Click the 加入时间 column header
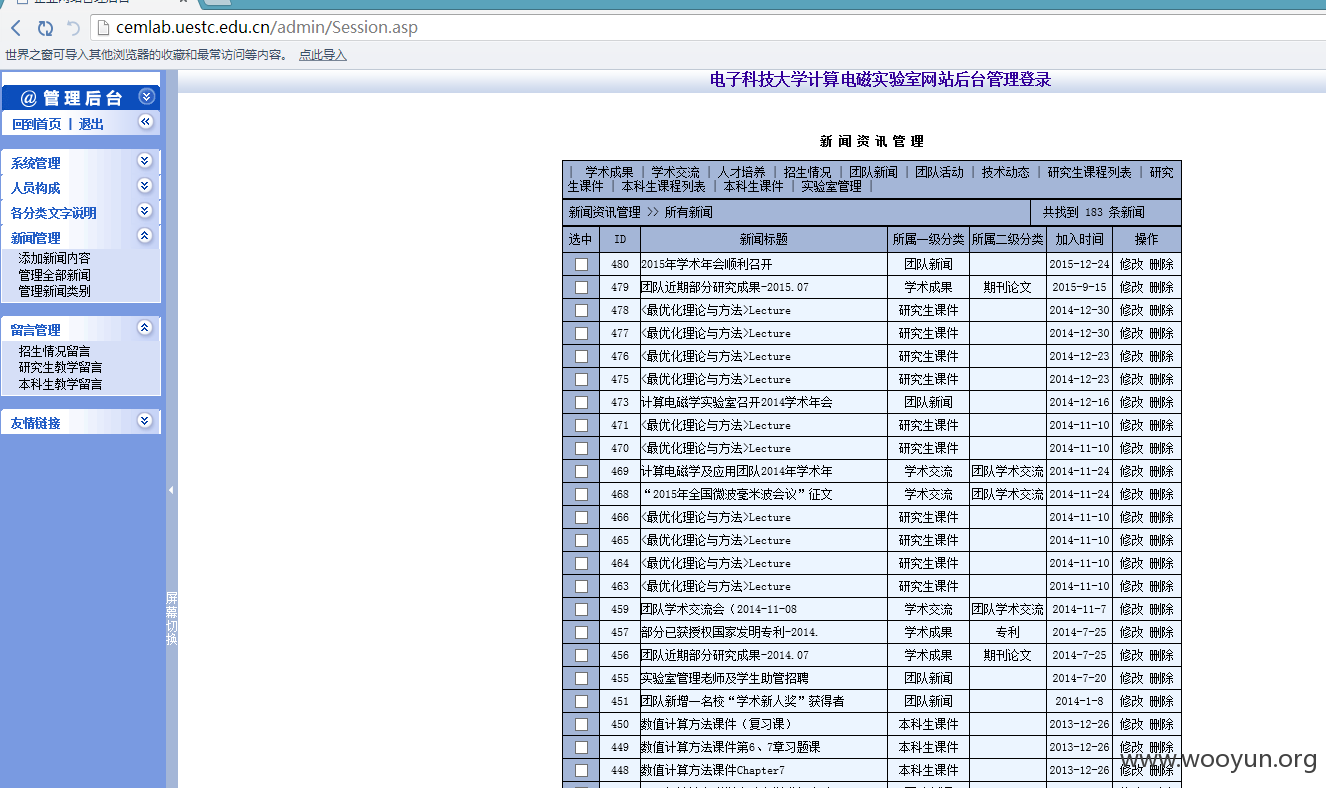 pos(1079,239)
